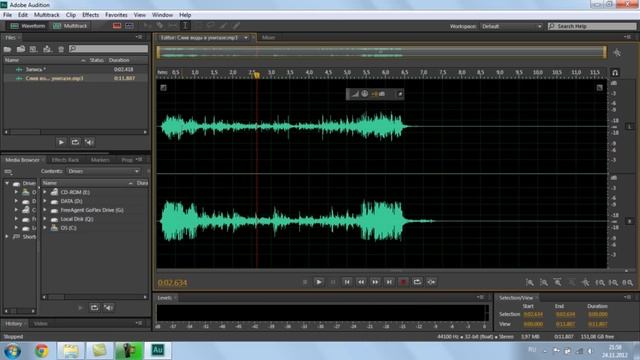Screen dimensions: 640x360
Task: Open the History tab
Action: tap(13, 324)
